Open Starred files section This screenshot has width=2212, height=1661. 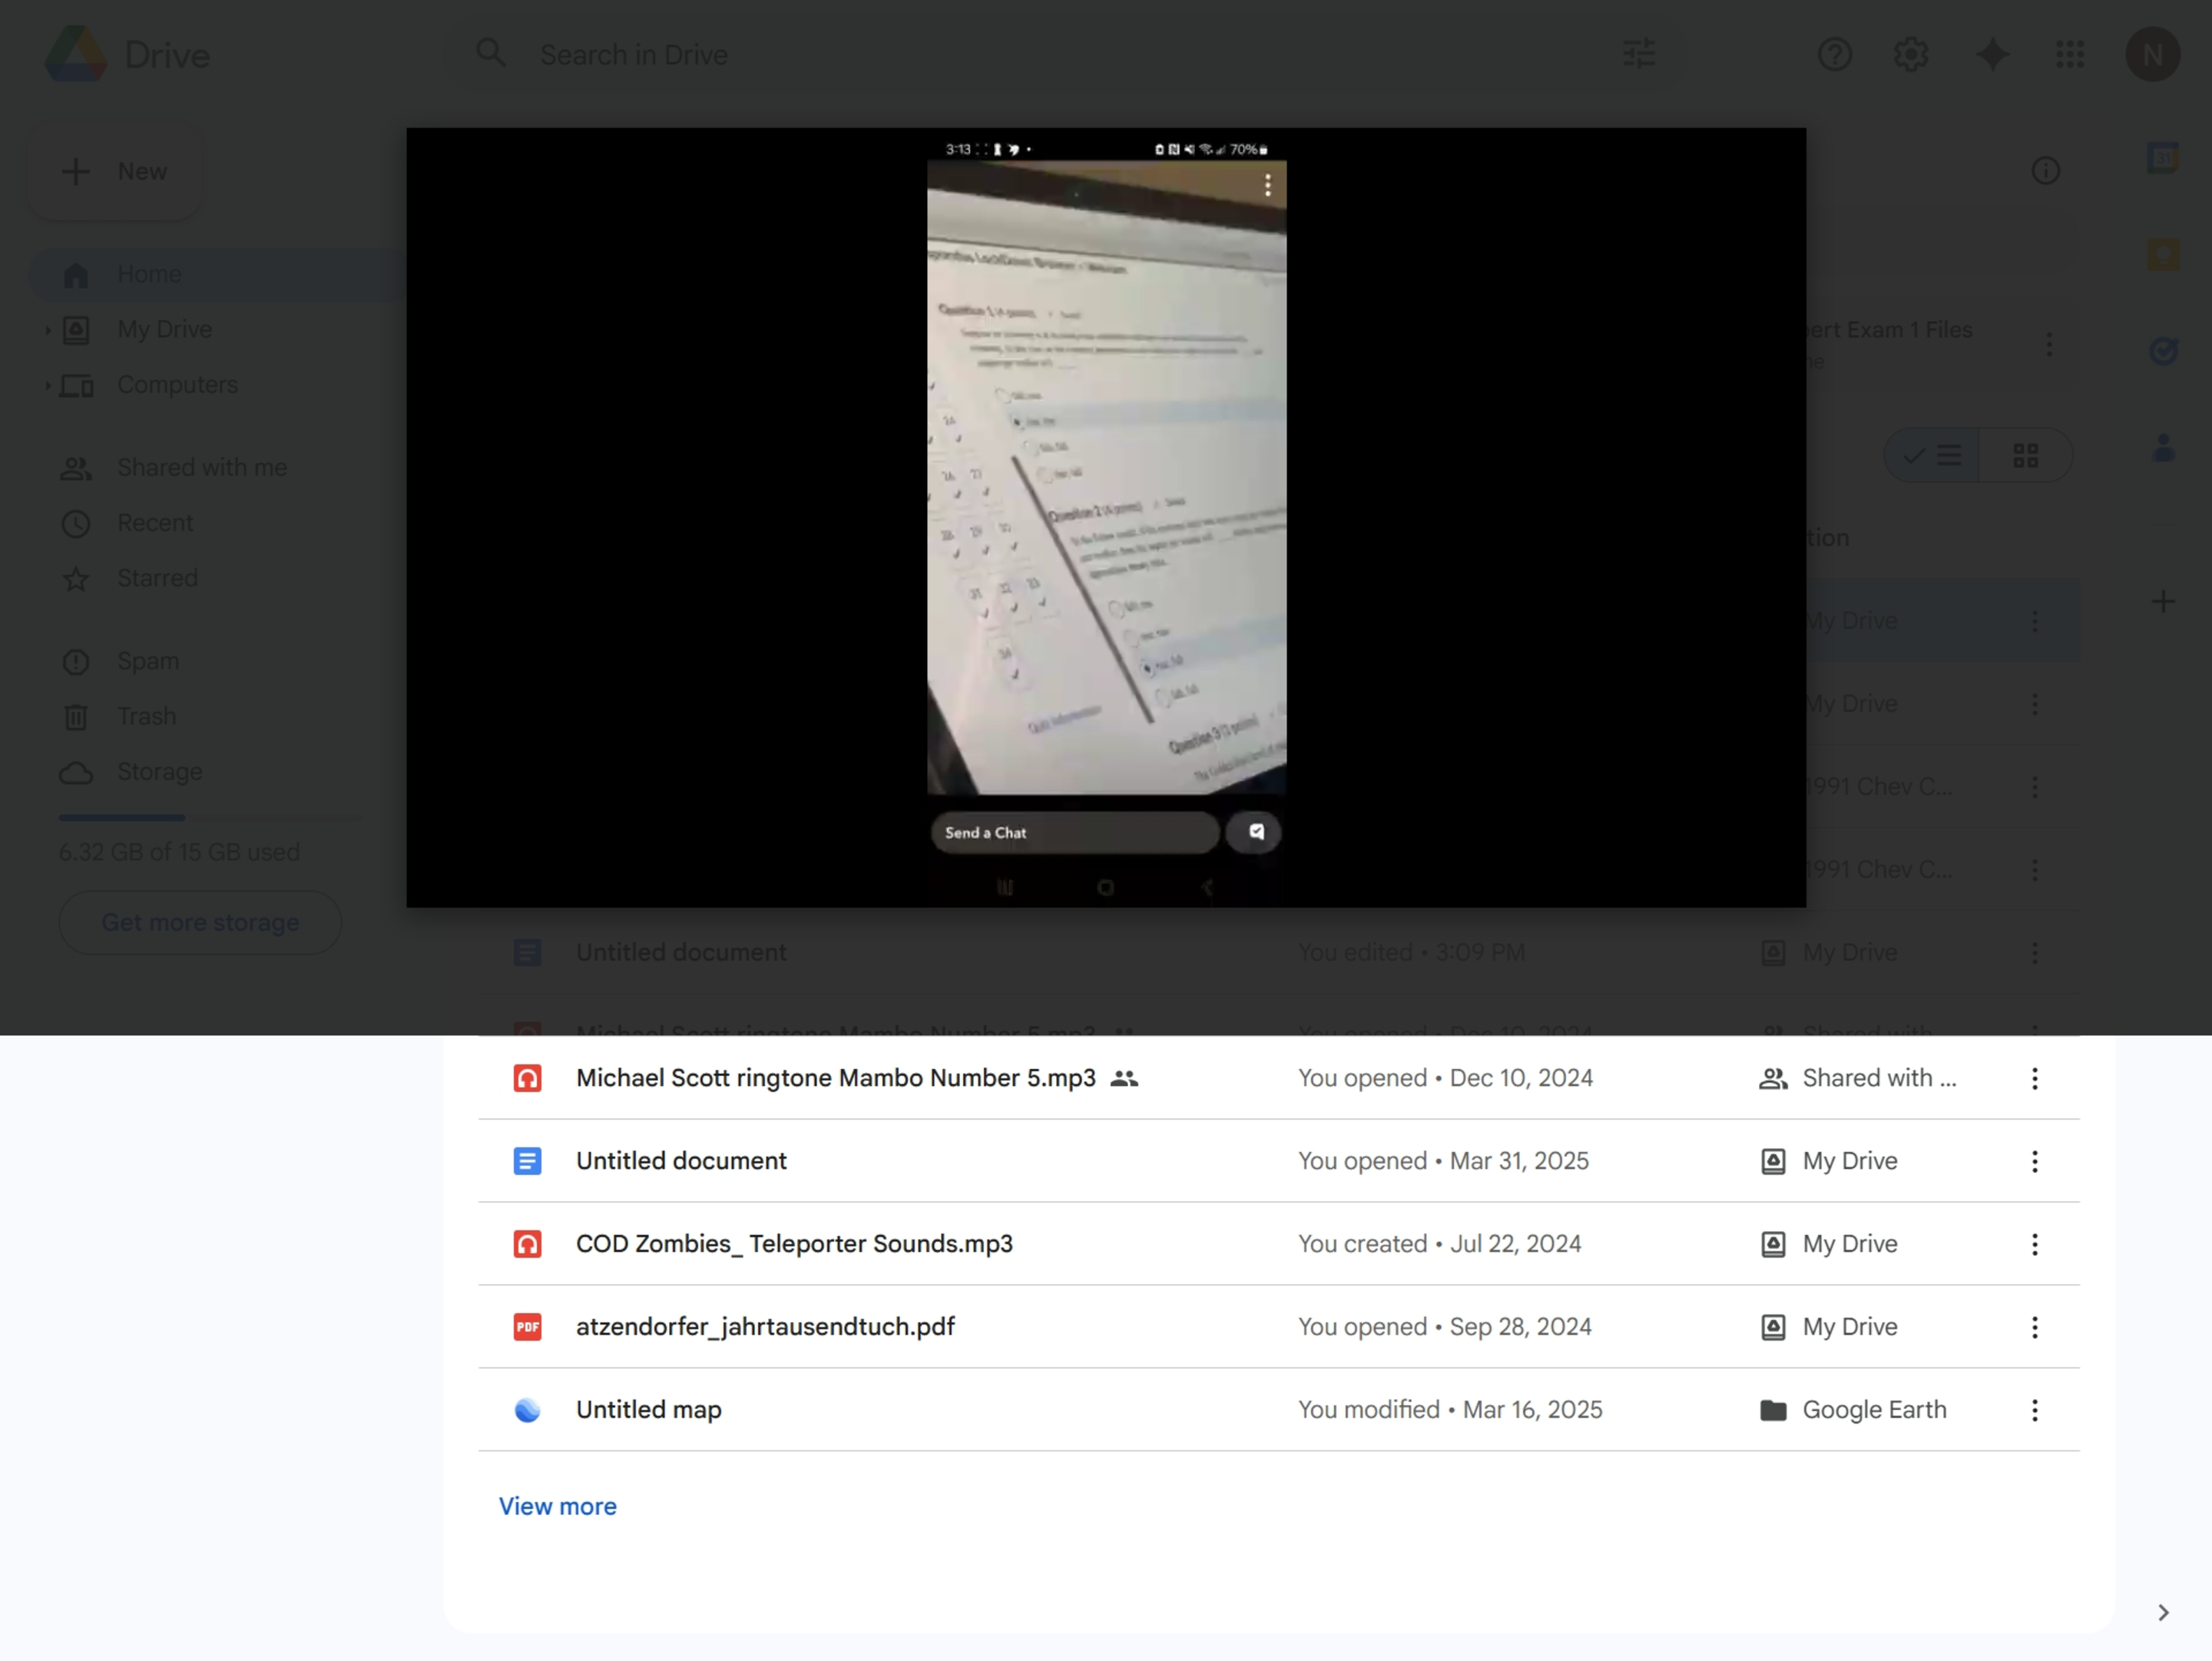click(x=157, y=578)
